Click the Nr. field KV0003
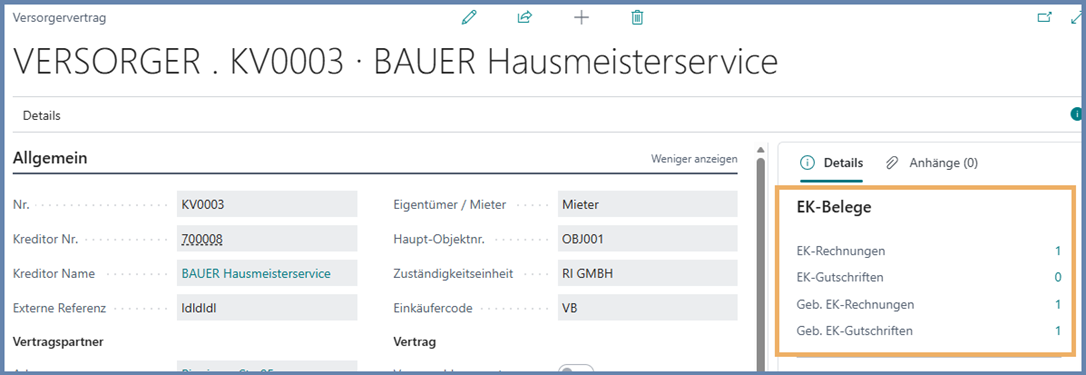1086x375 pixels. click(267, 204)
